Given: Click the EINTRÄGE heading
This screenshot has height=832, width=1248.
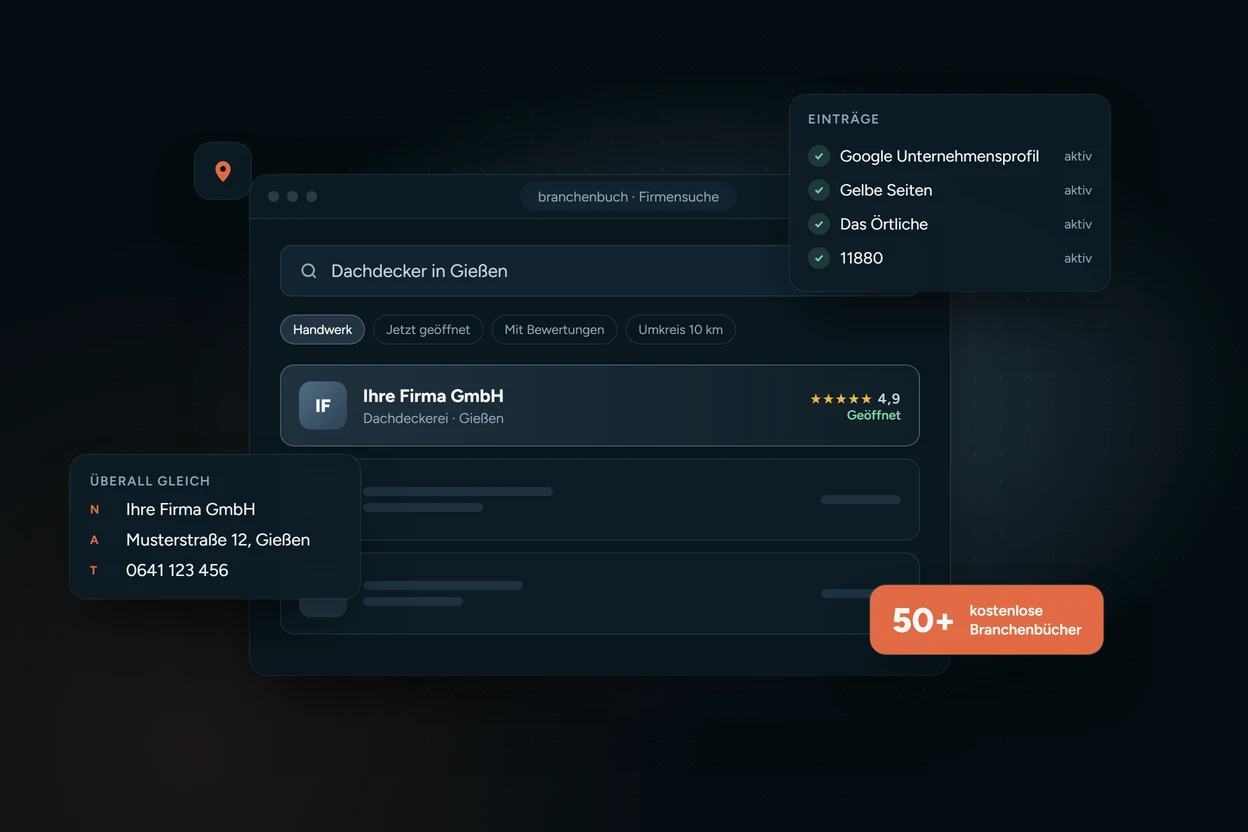Looking at the screenshot, I should [844, 119].
